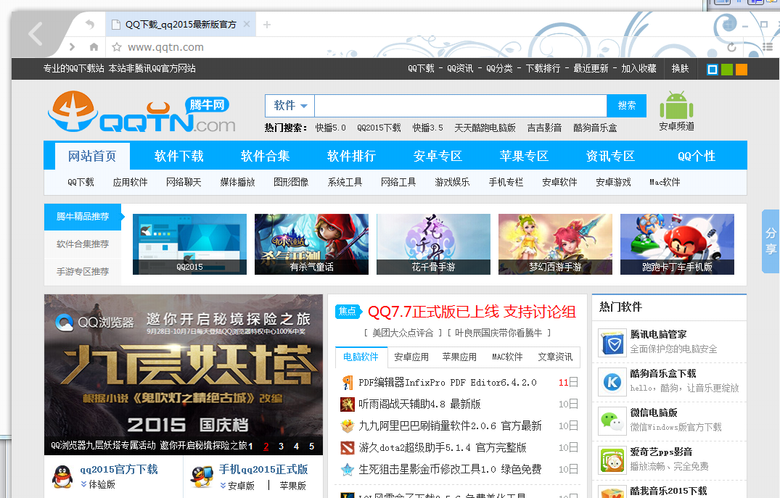Click the 换肤 skin link

point(680,69)
